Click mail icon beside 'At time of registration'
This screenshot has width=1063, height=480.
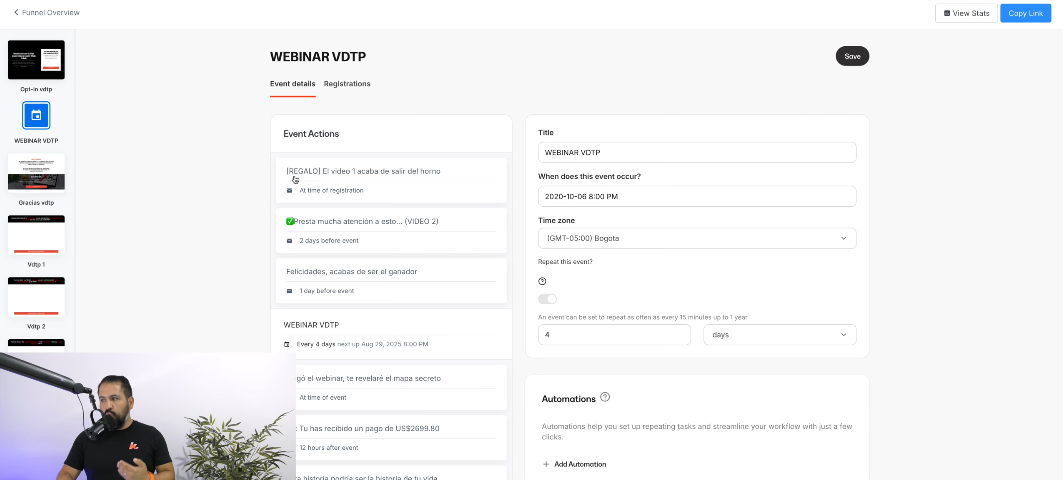(x=289, y=191)
